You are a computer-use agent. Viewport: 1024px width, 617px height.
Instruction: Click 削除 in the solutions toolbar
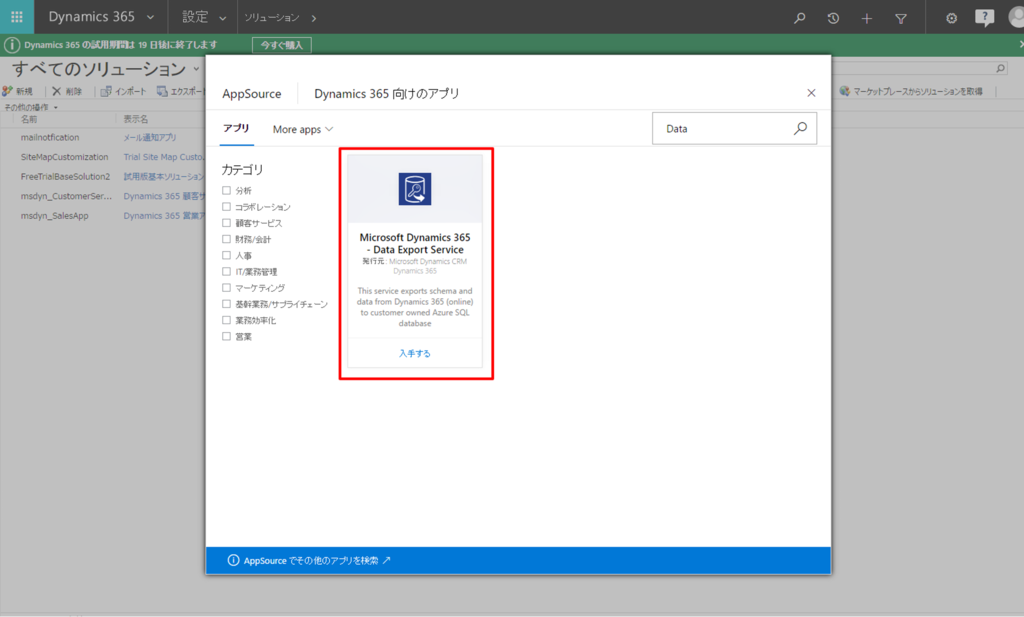[67, 91]
